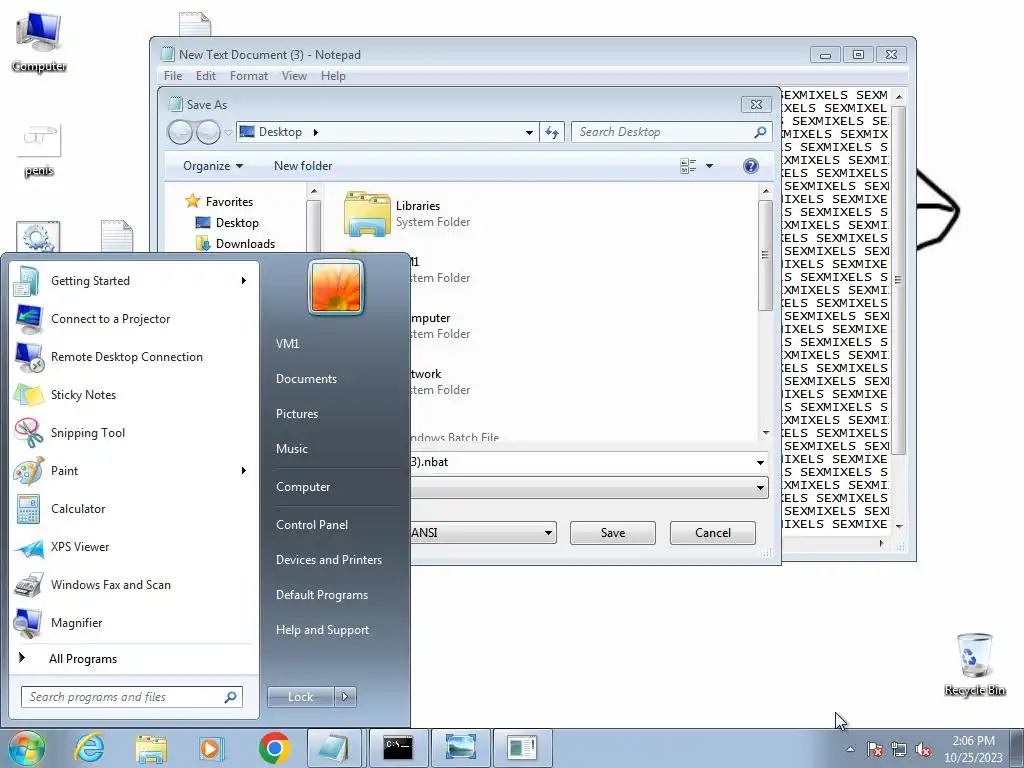Expand Getting Started submenu arrow
This screenshot has width=1024, height=768.
pyautogui.click(x=244, y=281)
